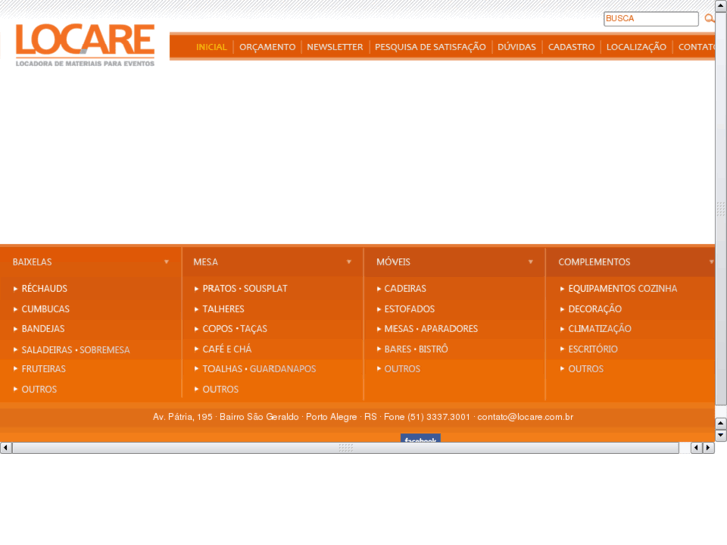Open the EQUIPAMENTOS COZINHA link

point(623,289)
